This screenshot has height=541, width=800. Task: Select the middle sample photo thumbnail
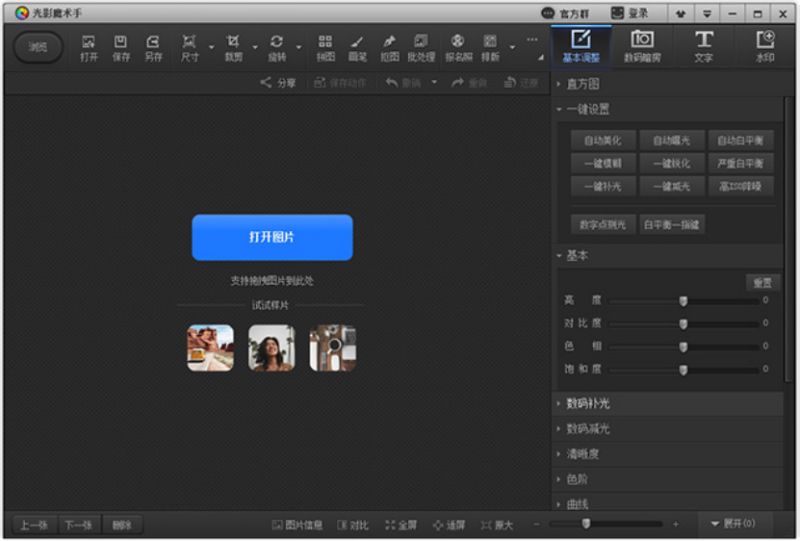271,348
